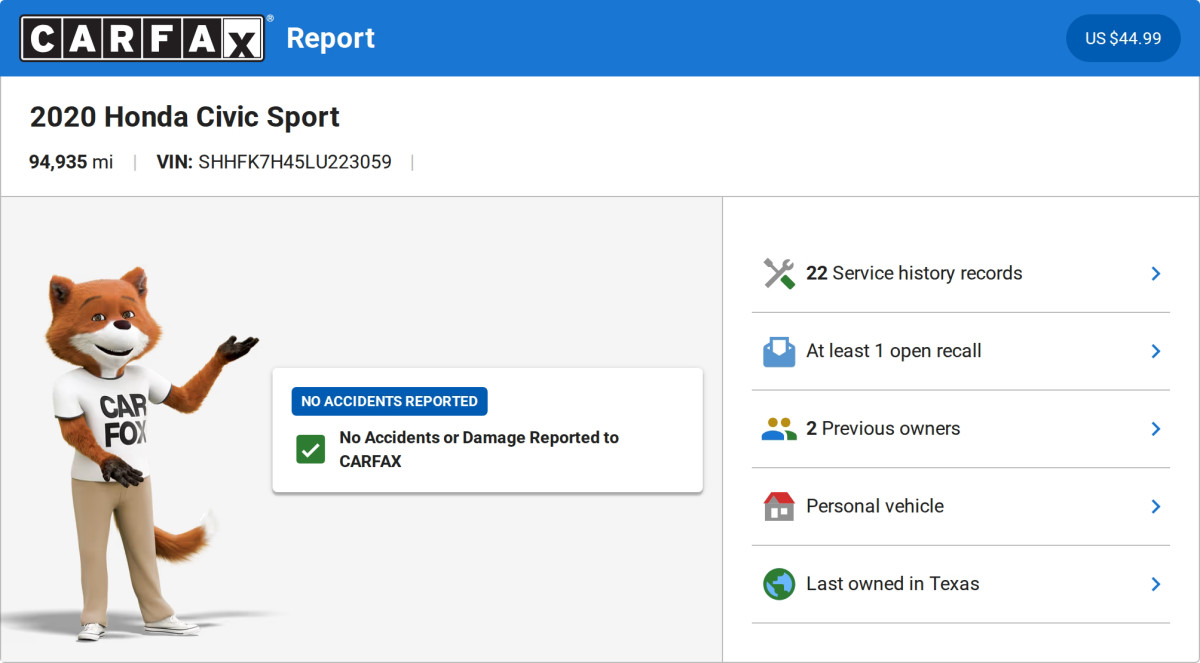Select the NO ACCIDENTS REPORTED badge
Image resolution: width=1200 pixels, height=663 pixels.
(389, 401)
